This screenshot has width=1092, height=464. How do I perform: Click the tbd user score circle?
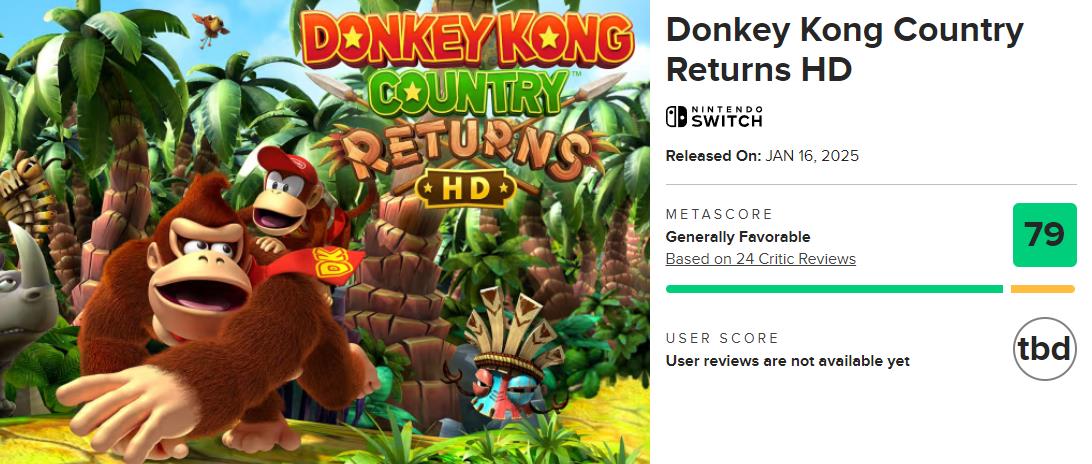(x=1044, y=349)
